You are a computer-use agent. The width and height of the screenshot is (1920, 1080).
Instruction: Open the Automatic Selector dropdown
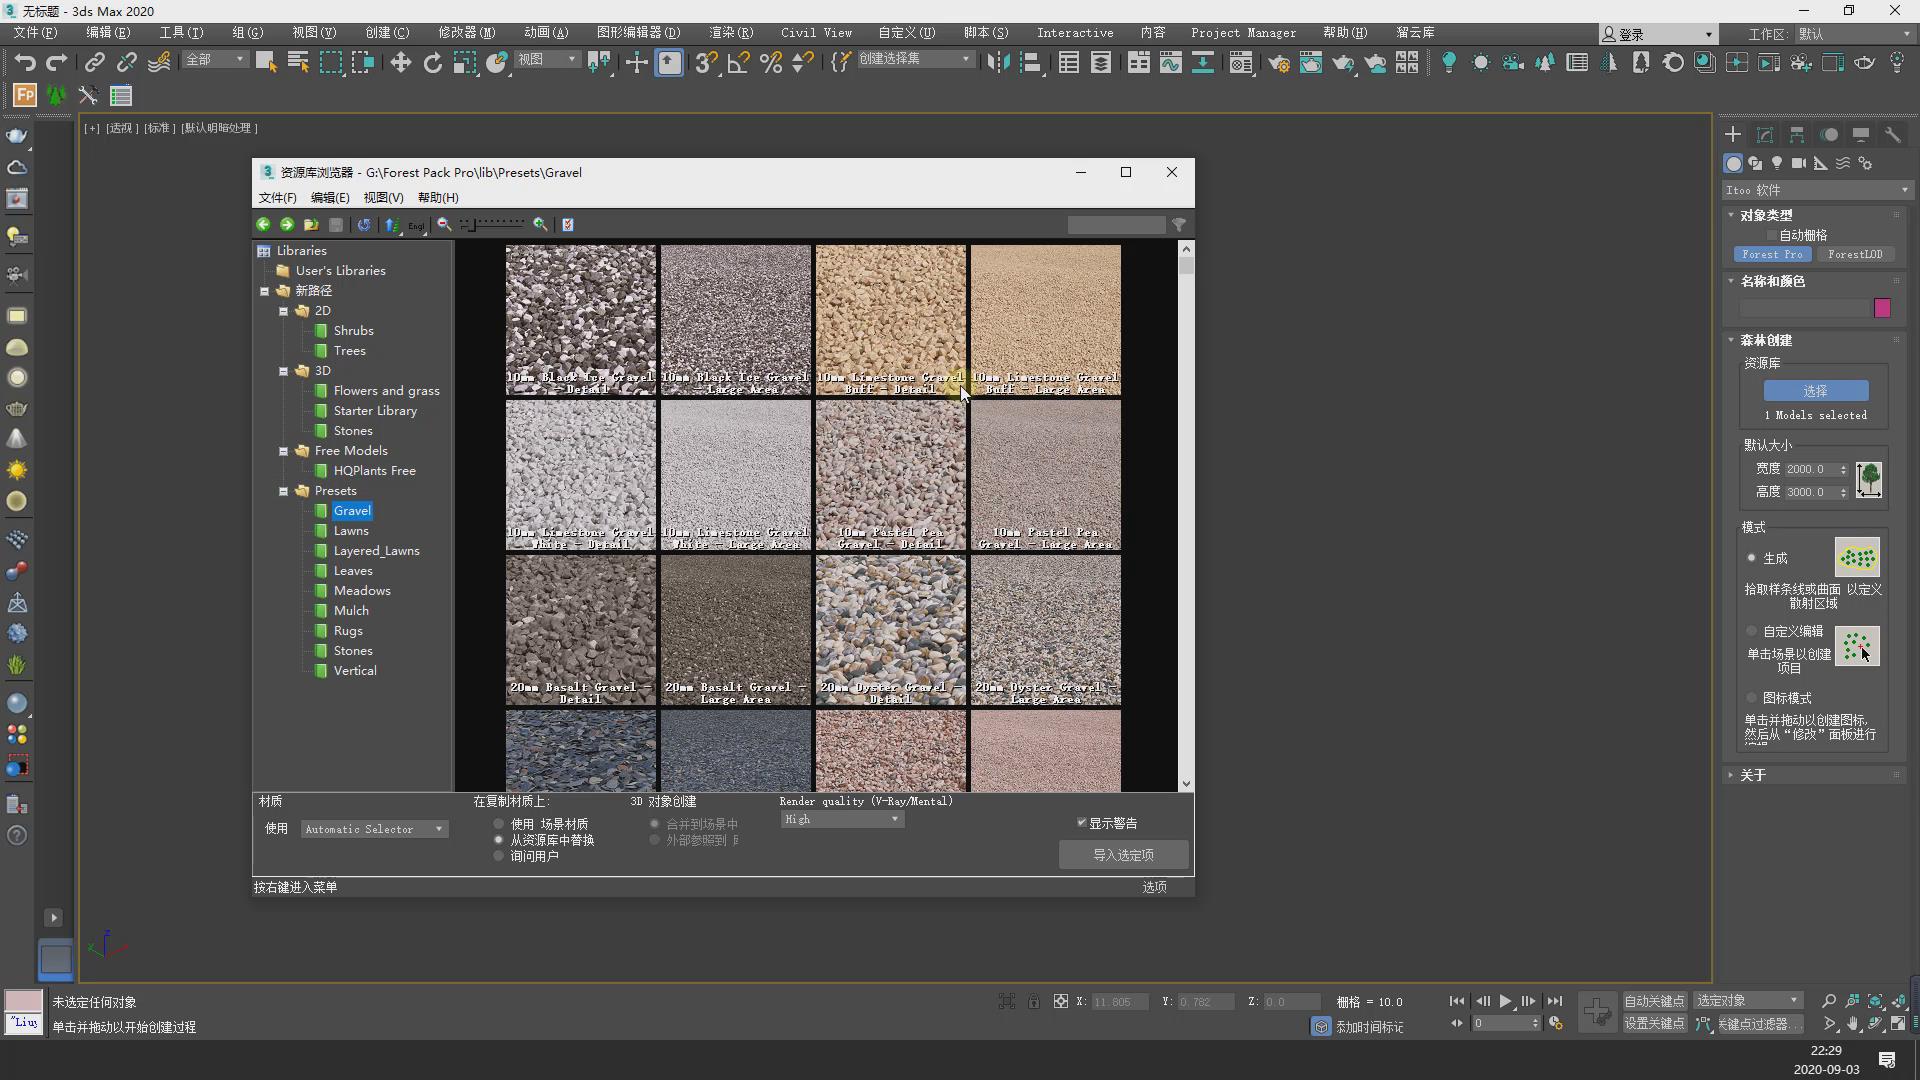(x=374, y=829)
